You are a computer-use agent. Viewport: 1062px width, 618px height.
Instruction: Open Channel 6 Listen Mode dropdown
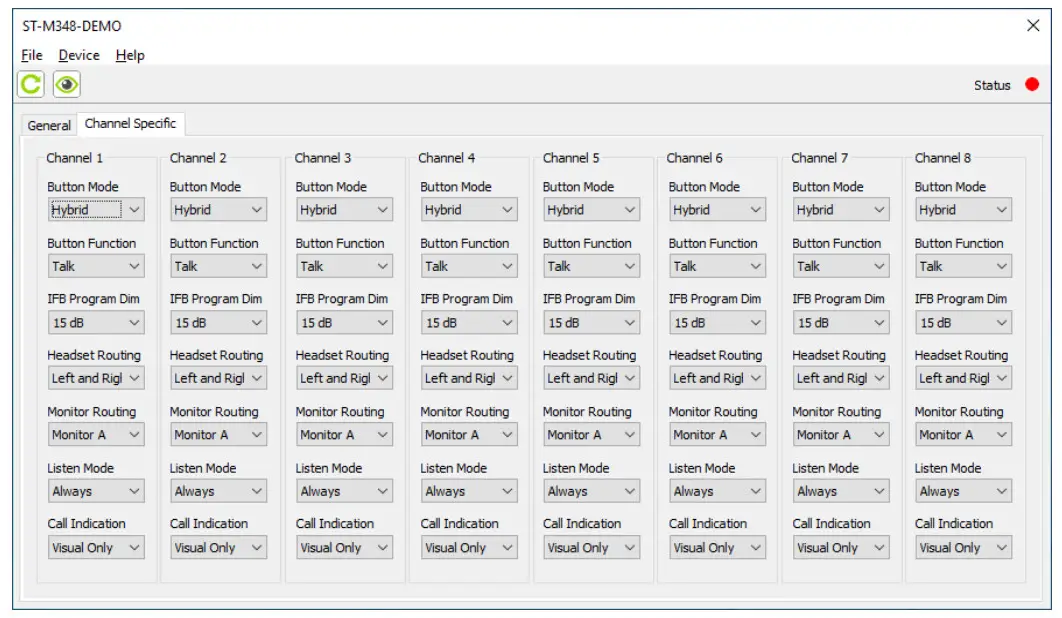pyautogui.click(x=717, y=491)
